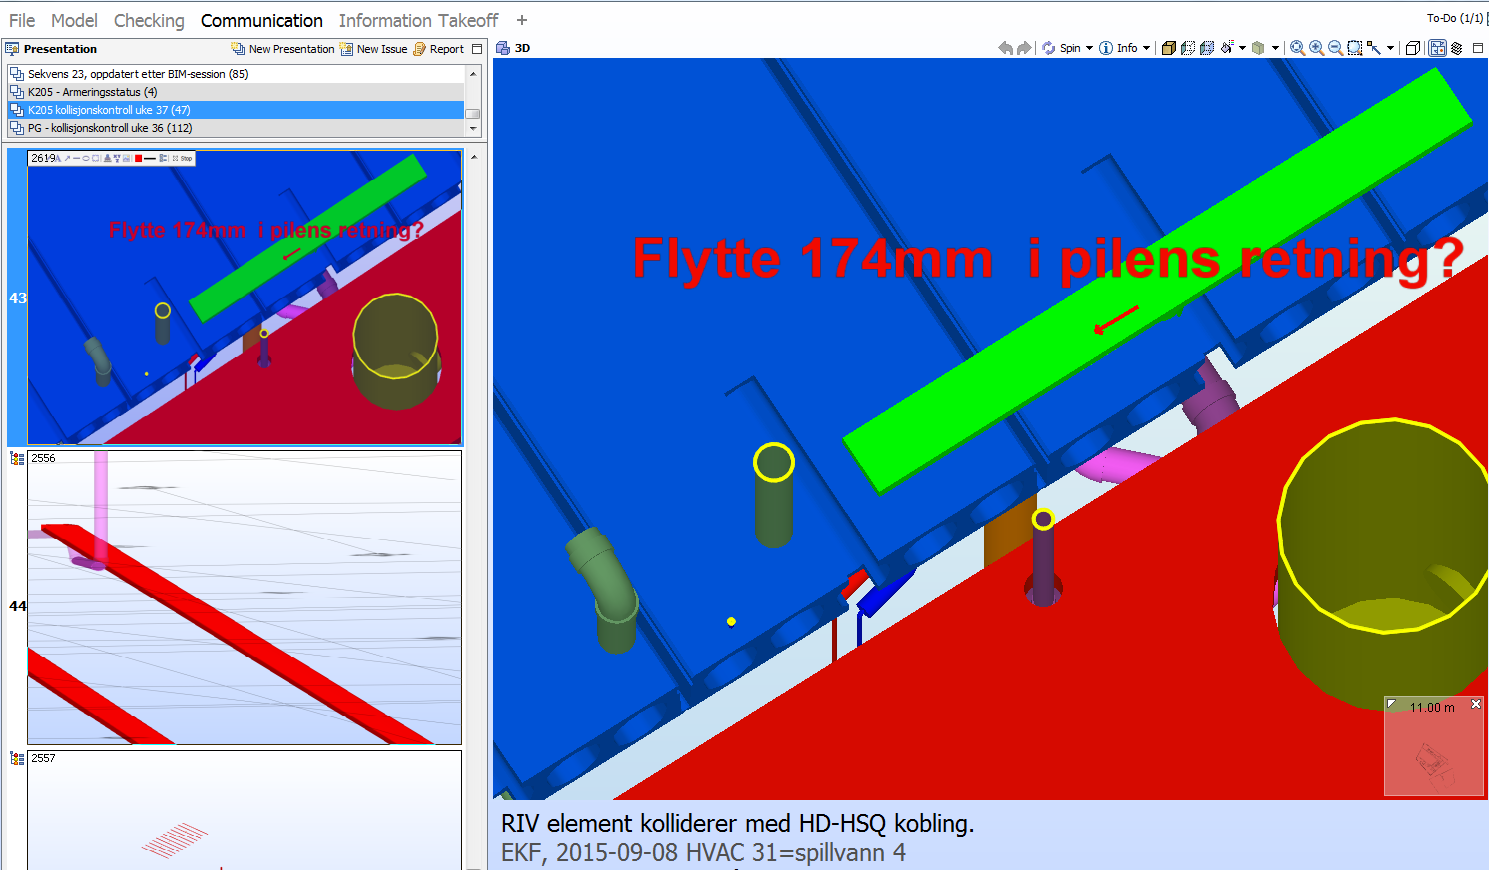
Task: Click the 3D panel header icon
Action: tap(503, 48)
